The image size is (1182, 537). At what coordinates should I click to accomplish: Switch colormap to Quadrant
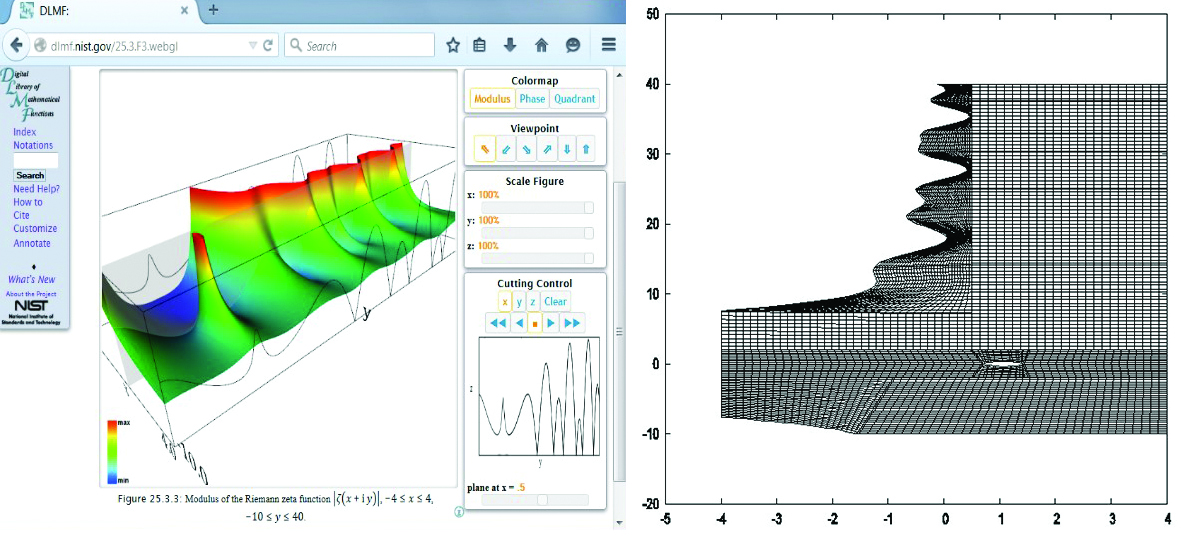tap(574, 98)
